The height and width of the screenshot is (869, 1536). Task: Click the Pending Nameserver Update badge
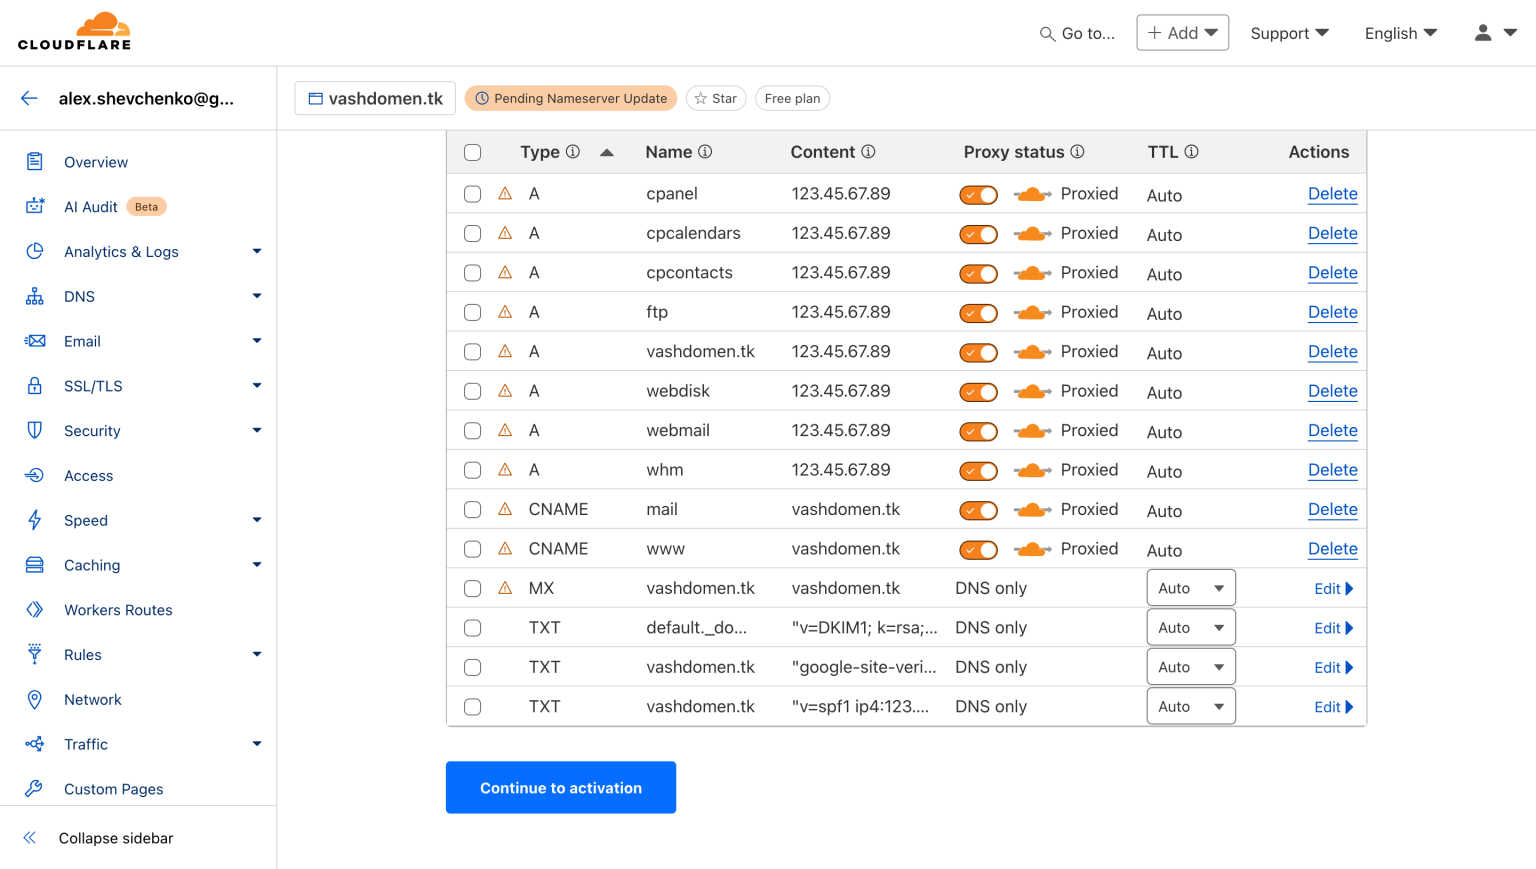click(570, 98)
